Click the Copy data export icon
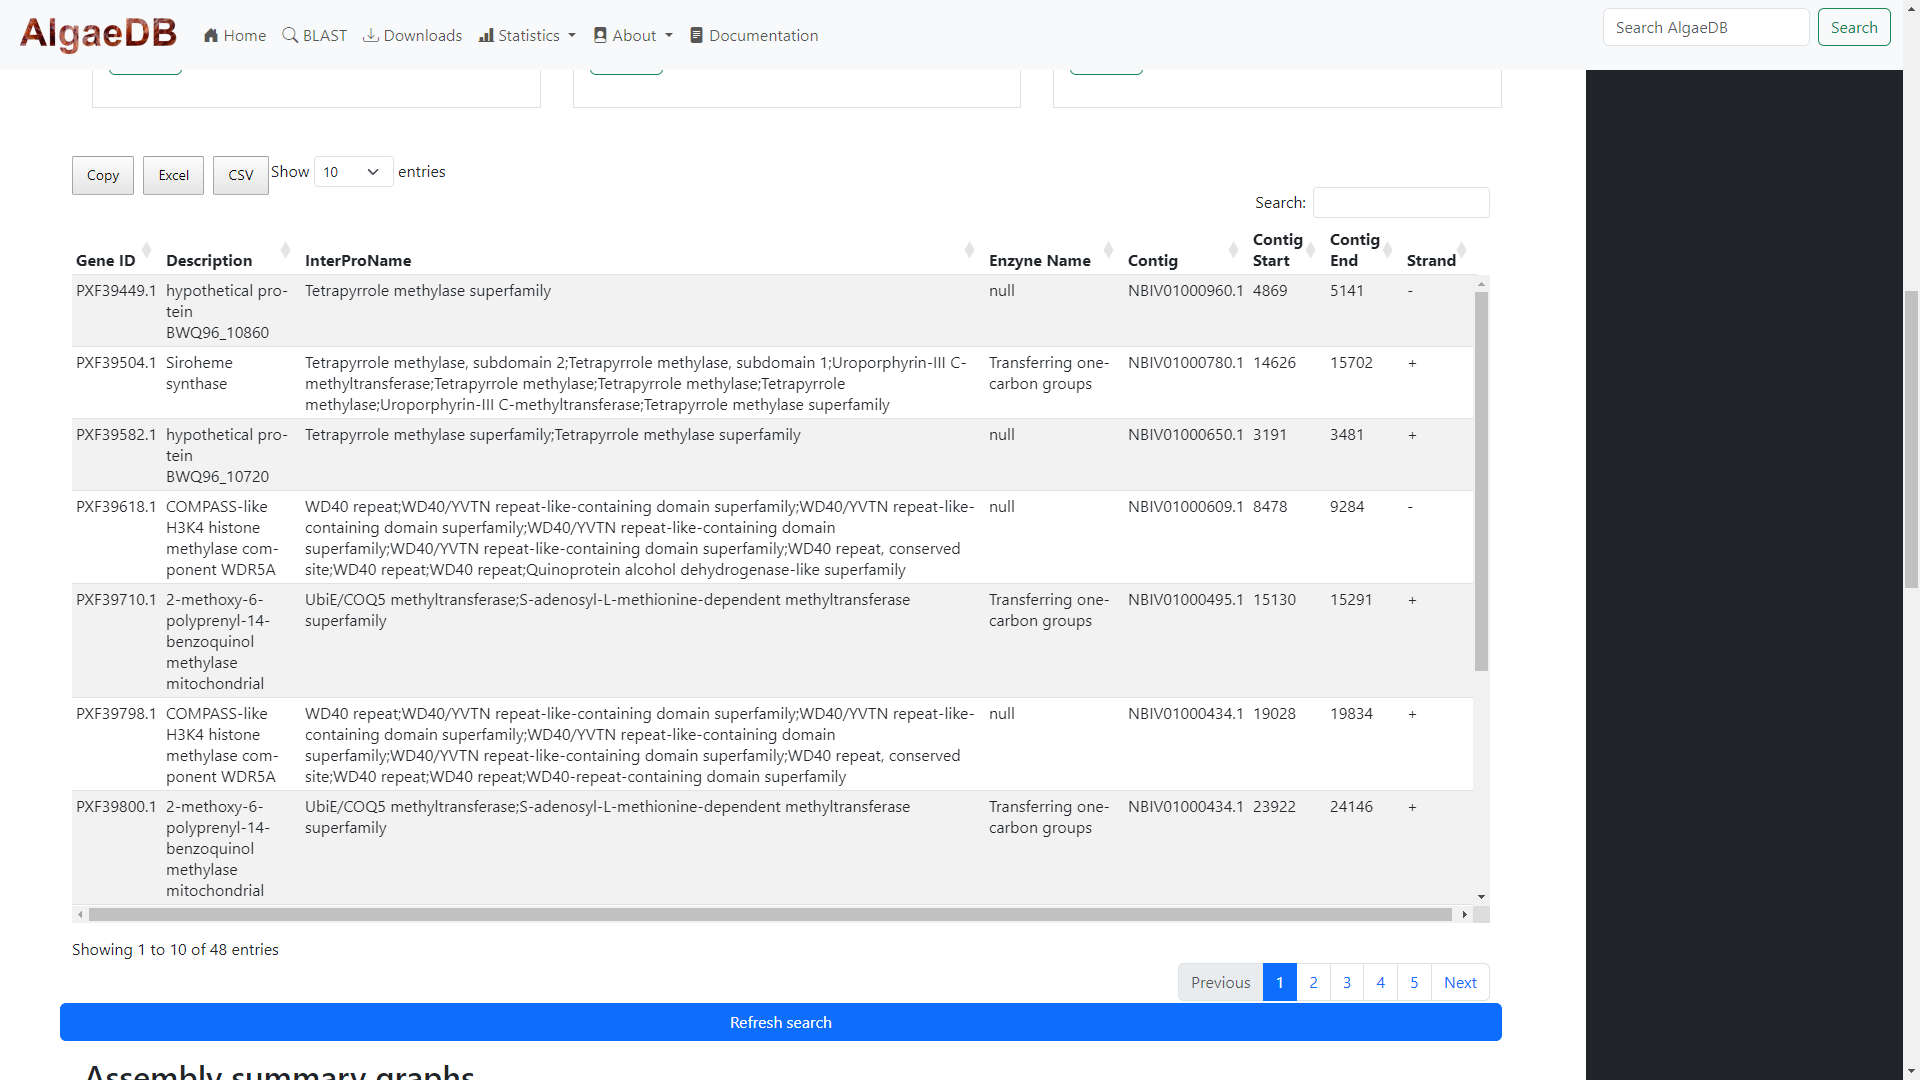The width and height of the screenshot is (1920, 1080). (103, 174)
